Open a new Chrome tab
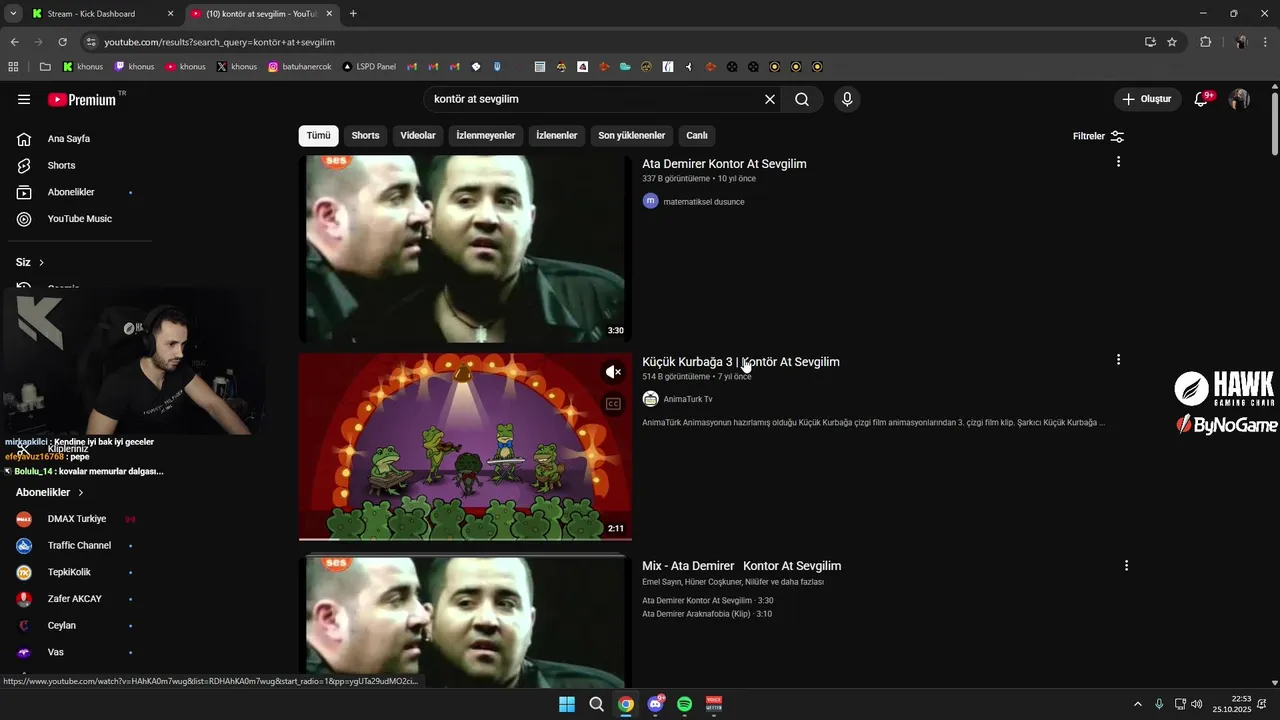Viewport: 1280px width, 720px height. tap(353, 14)
